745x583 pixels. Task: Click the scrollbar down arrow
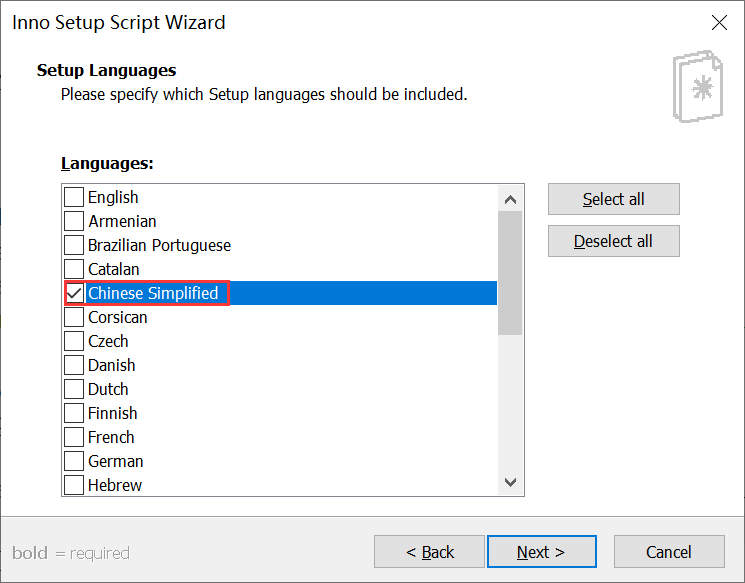(x=510, y=482)
